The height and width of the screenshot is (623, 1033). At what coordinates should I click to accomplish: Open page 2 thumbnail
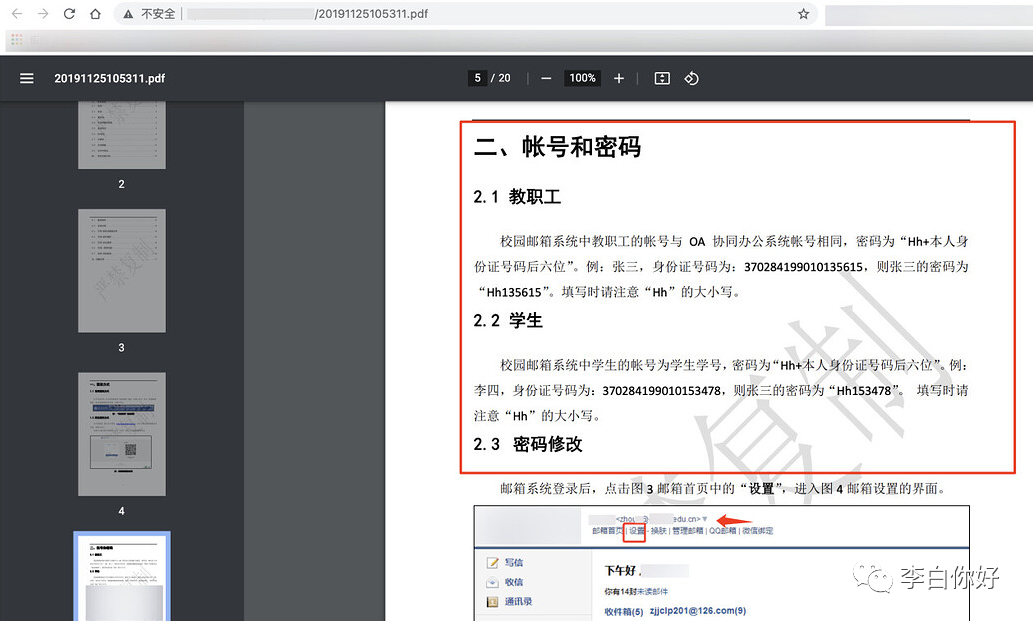pos(122,135)
